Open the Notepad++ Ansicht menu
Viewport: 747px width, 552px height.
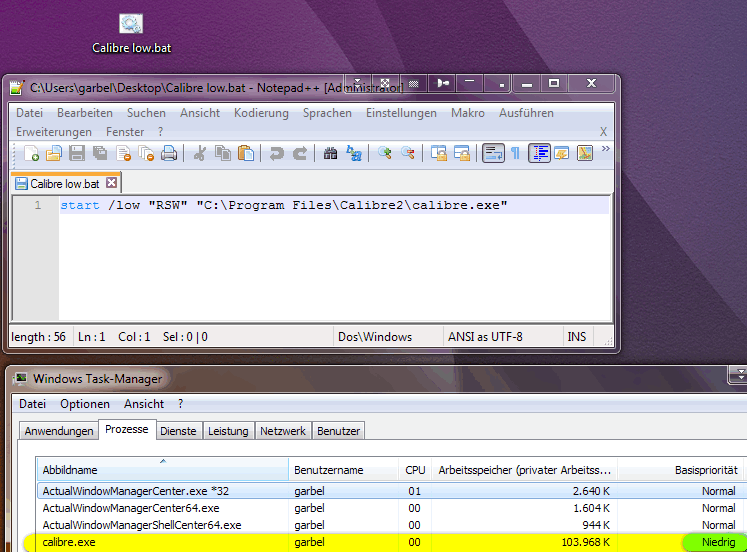pyautogui.click(x=200, y=113)
